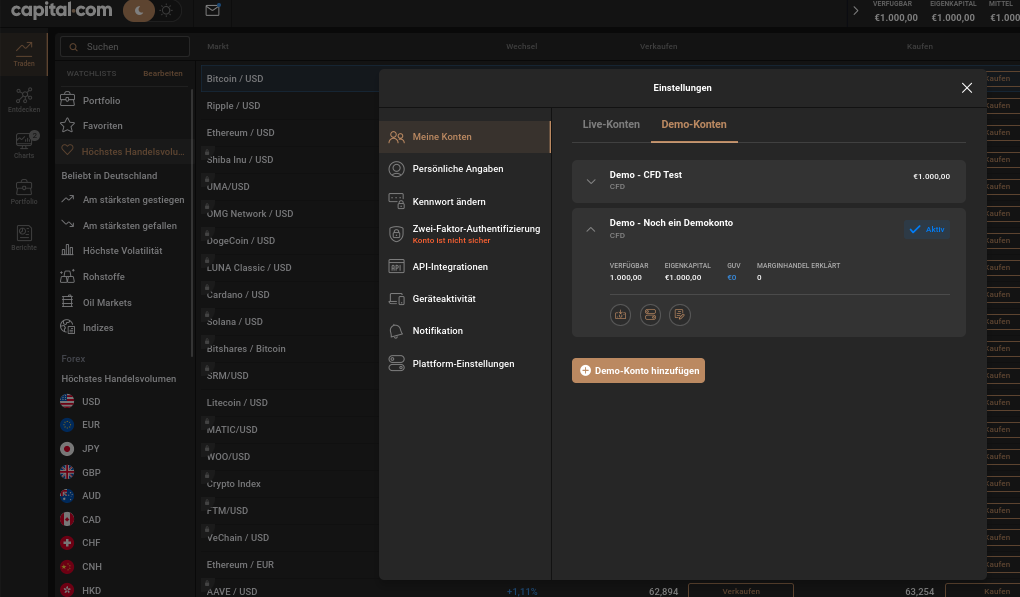This screenshot has width=1020, height=597.
Task: Click the edit account name icon
Action: click(x=680, y=315)
